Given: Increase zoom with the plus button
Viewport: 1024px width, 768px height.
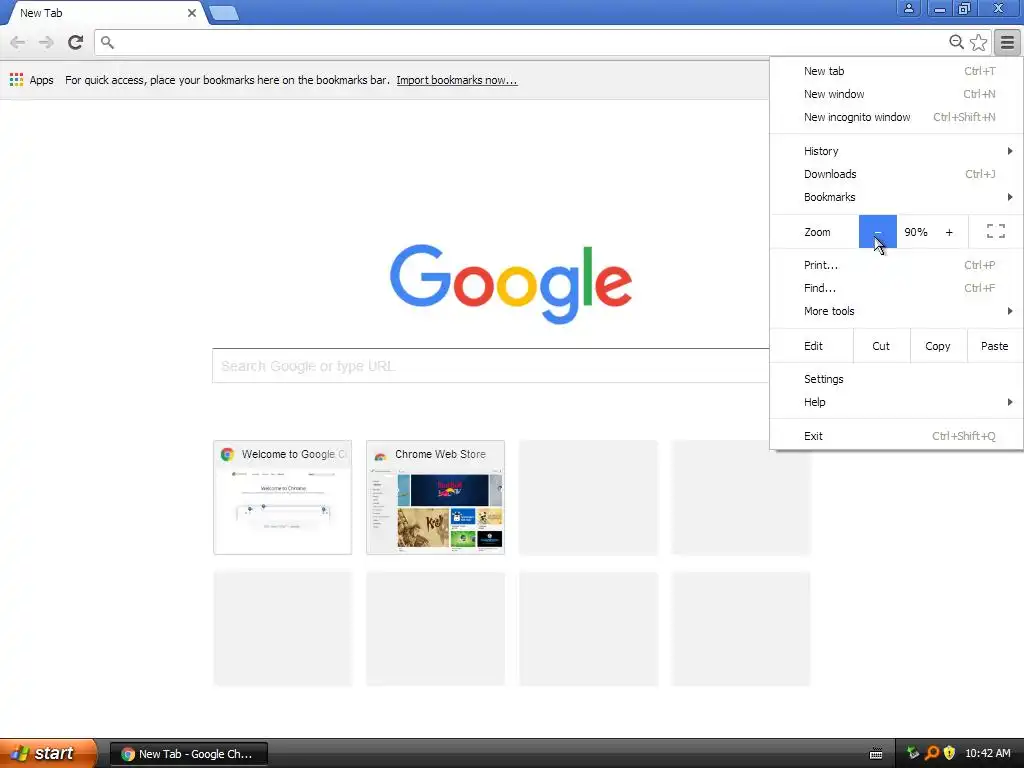Looking at the screenshot, I should click(x=949, y=232).
